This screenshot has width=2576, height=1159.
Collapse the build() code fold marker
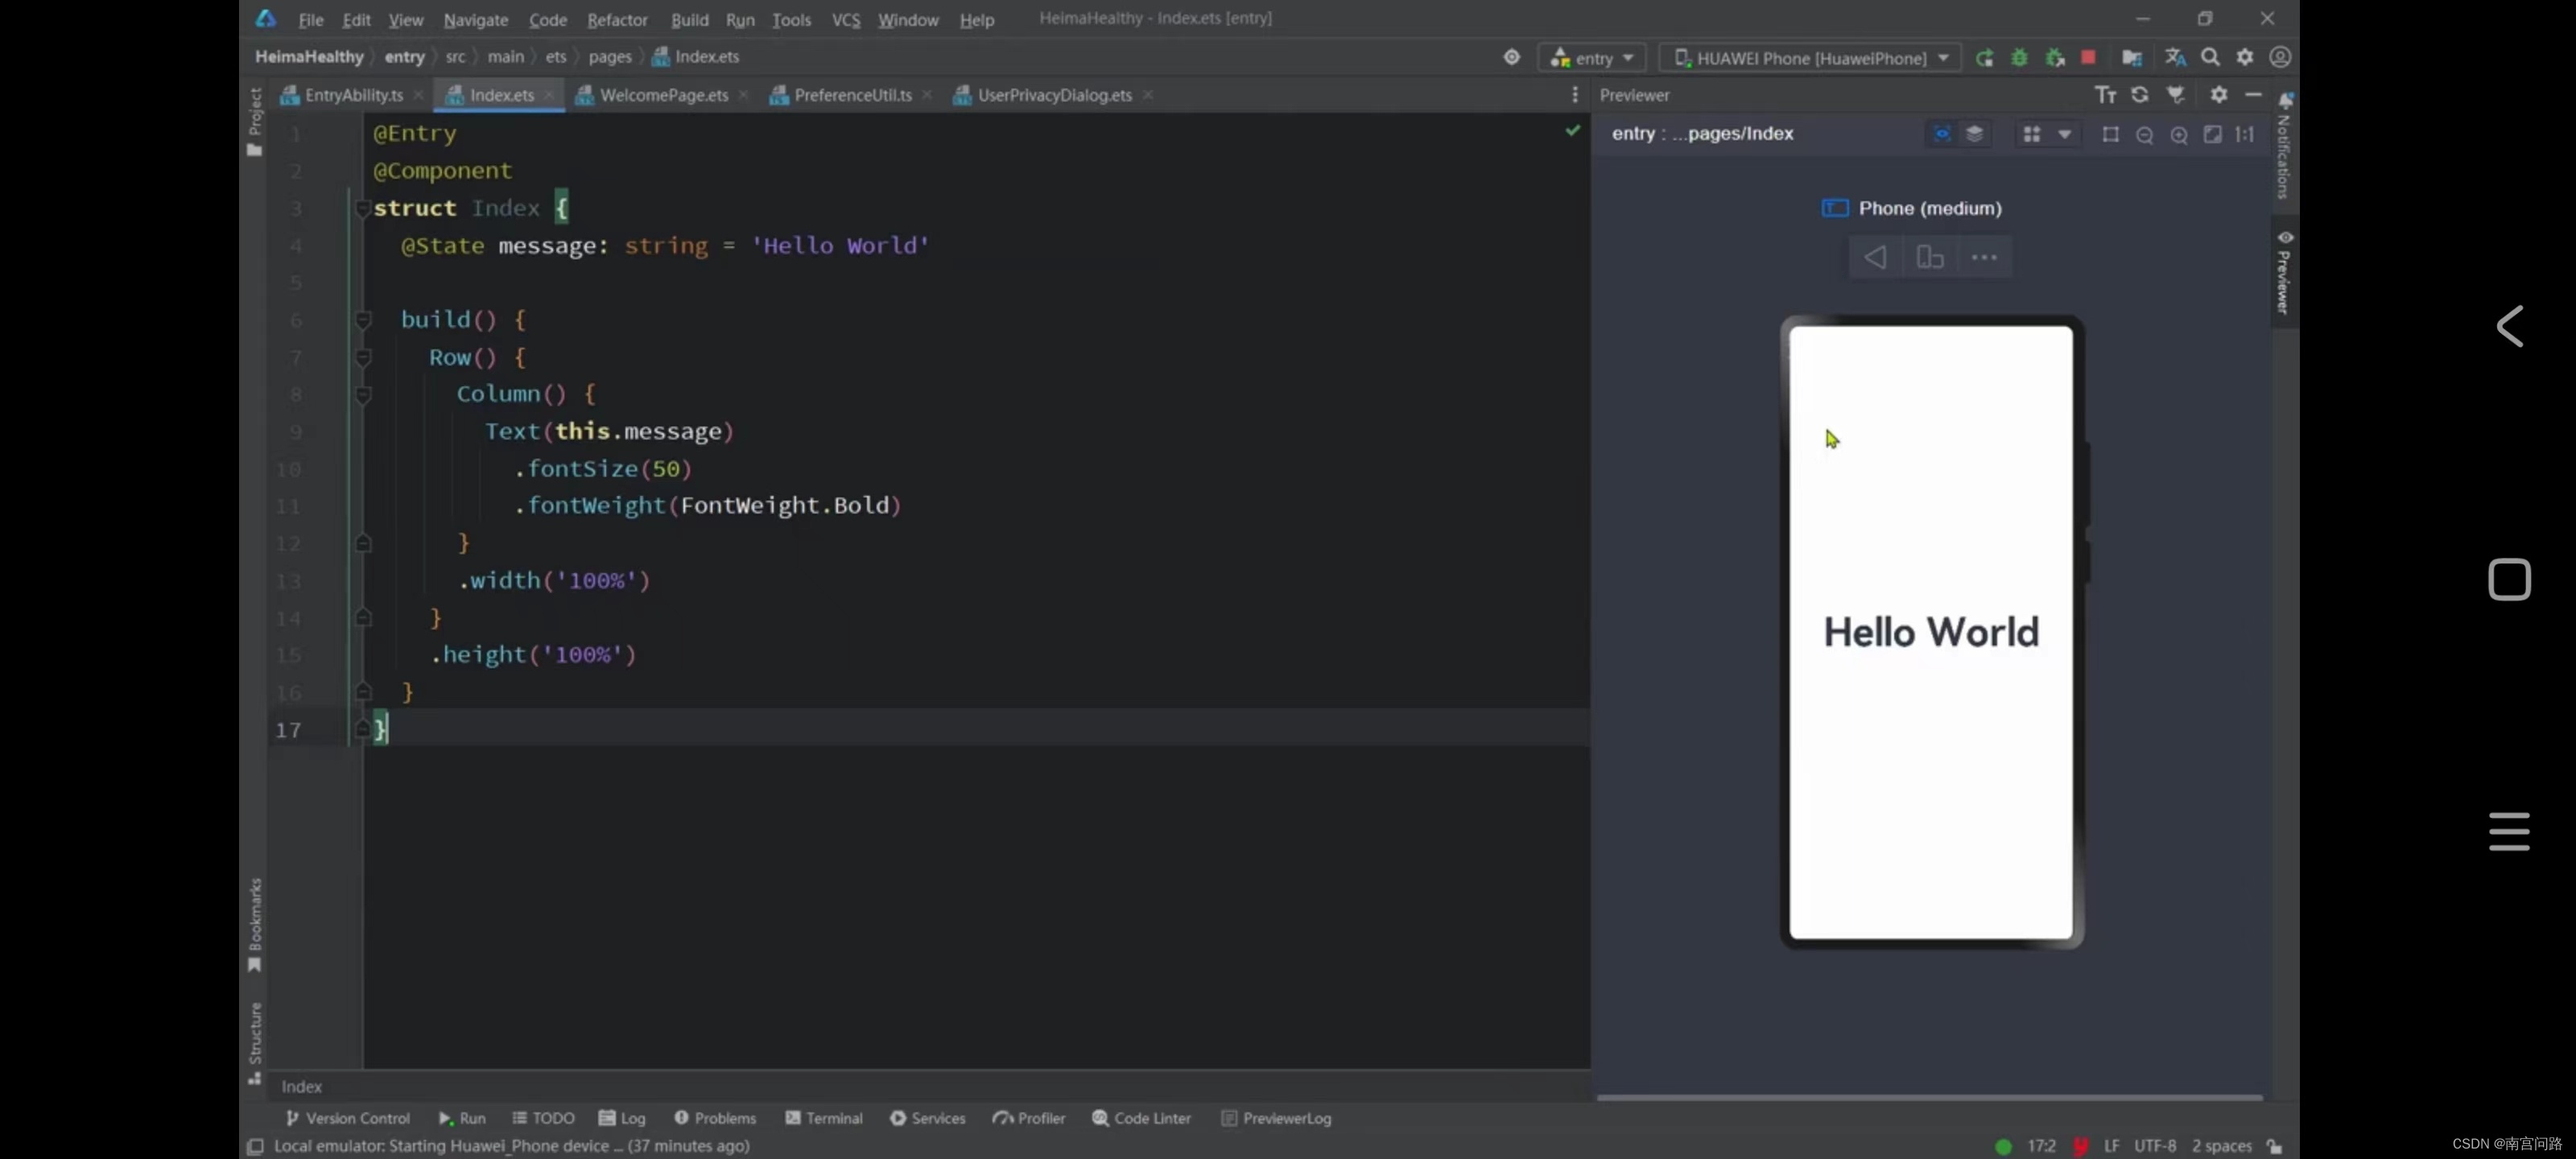pyautogui.click(x=363, y=320)
